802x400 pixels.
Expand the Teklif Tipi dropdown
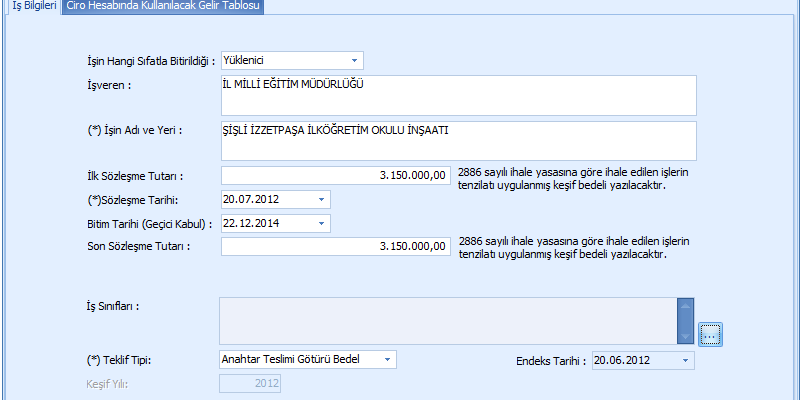click(x=388, y=359)
